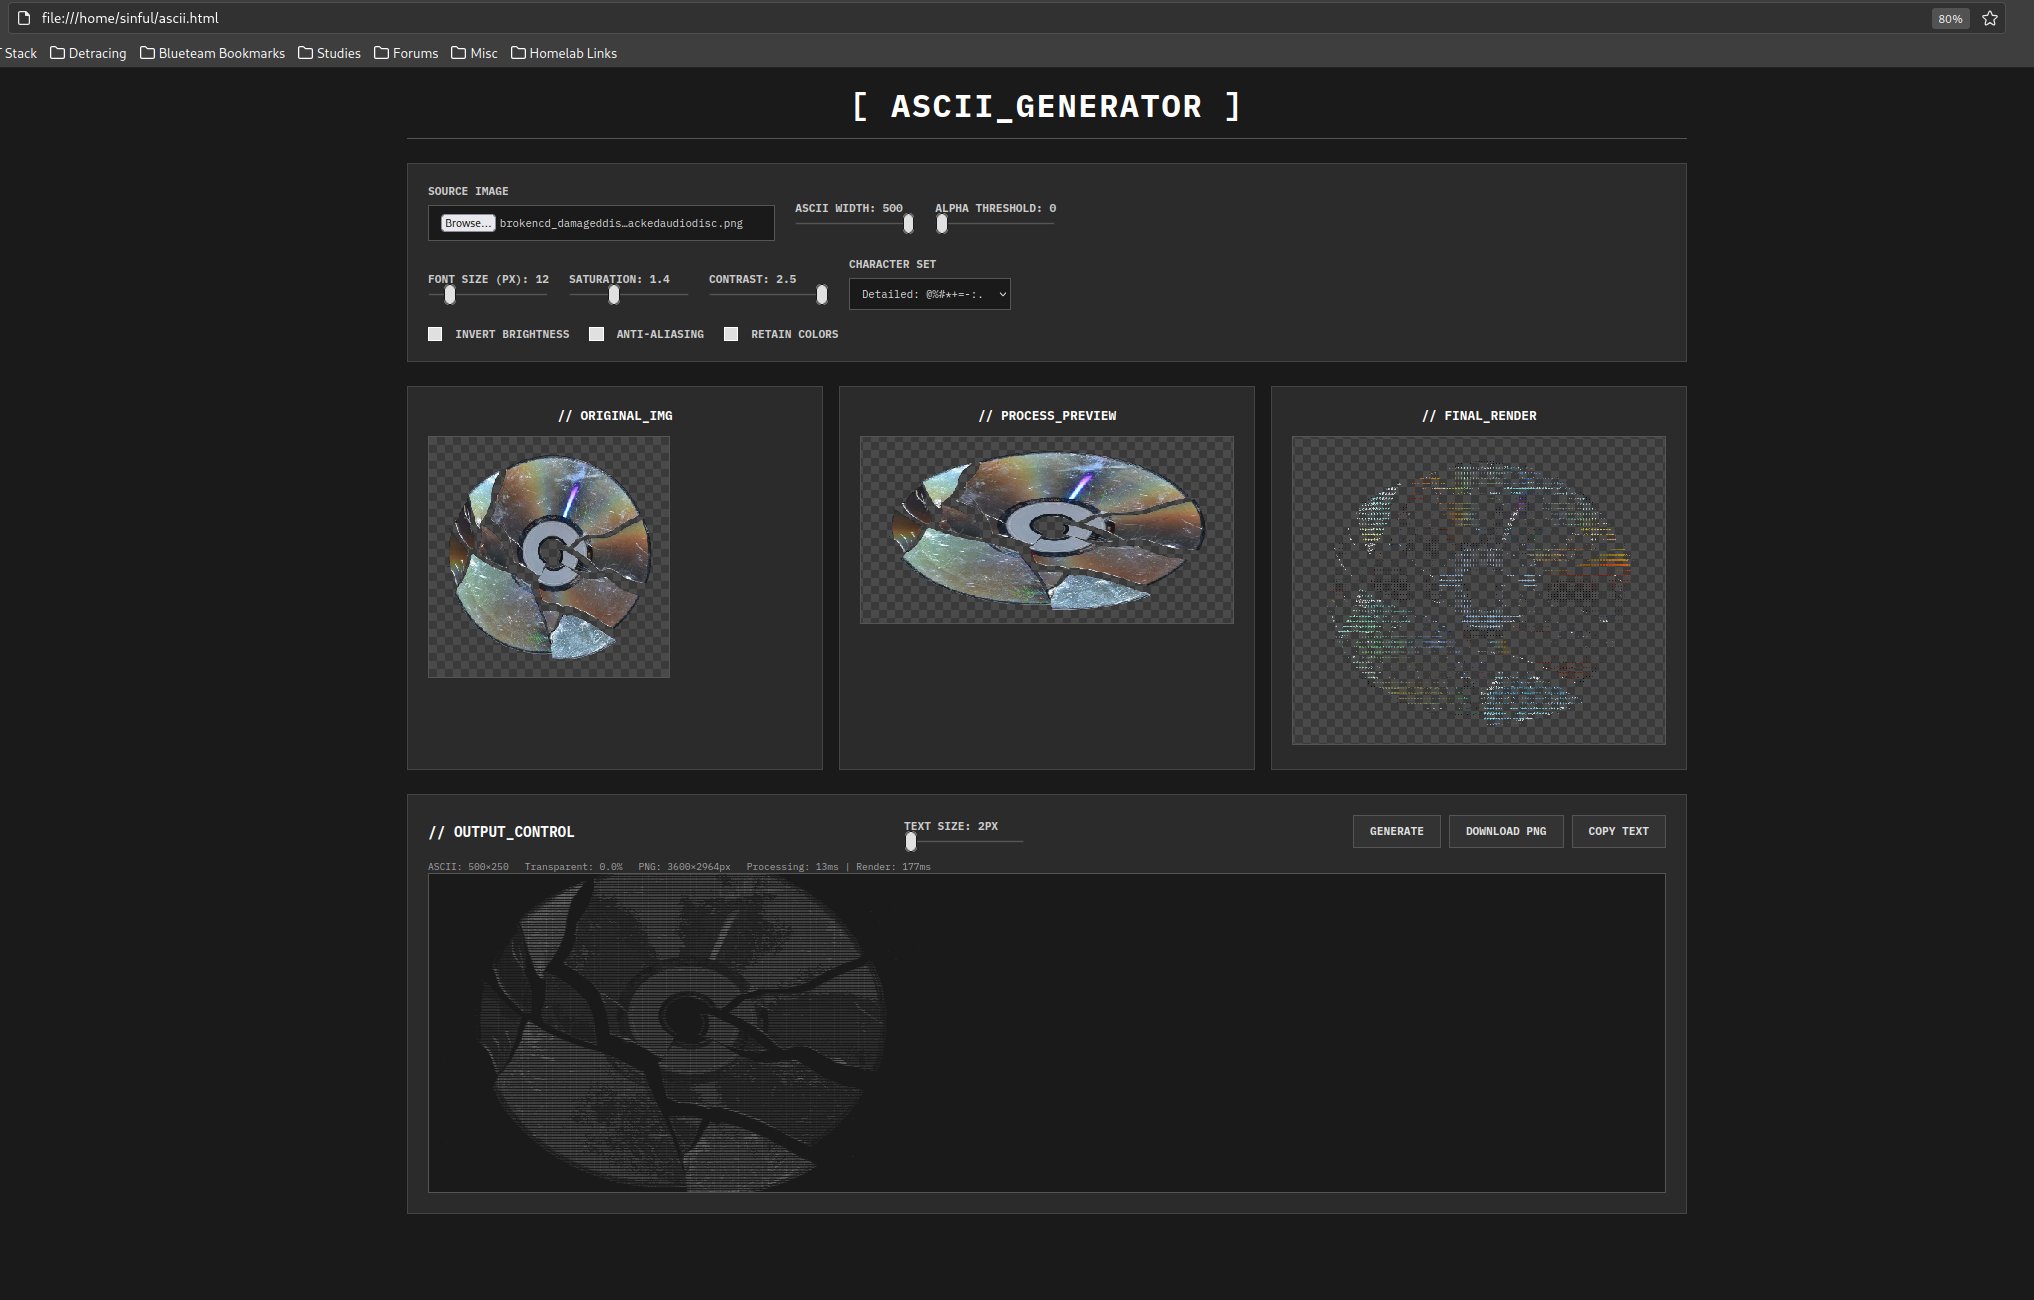Viewport: 2034px width, 1300px height.
Task: Adjust the Saturation slider
Action: (x=628, y=295)
